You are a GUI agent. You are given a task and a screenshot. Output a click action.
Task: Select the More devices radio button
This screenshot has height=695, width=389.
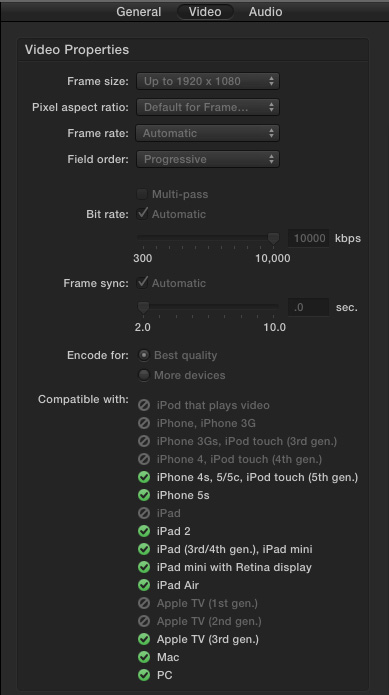pyautogui.click(x=144, y=375)
